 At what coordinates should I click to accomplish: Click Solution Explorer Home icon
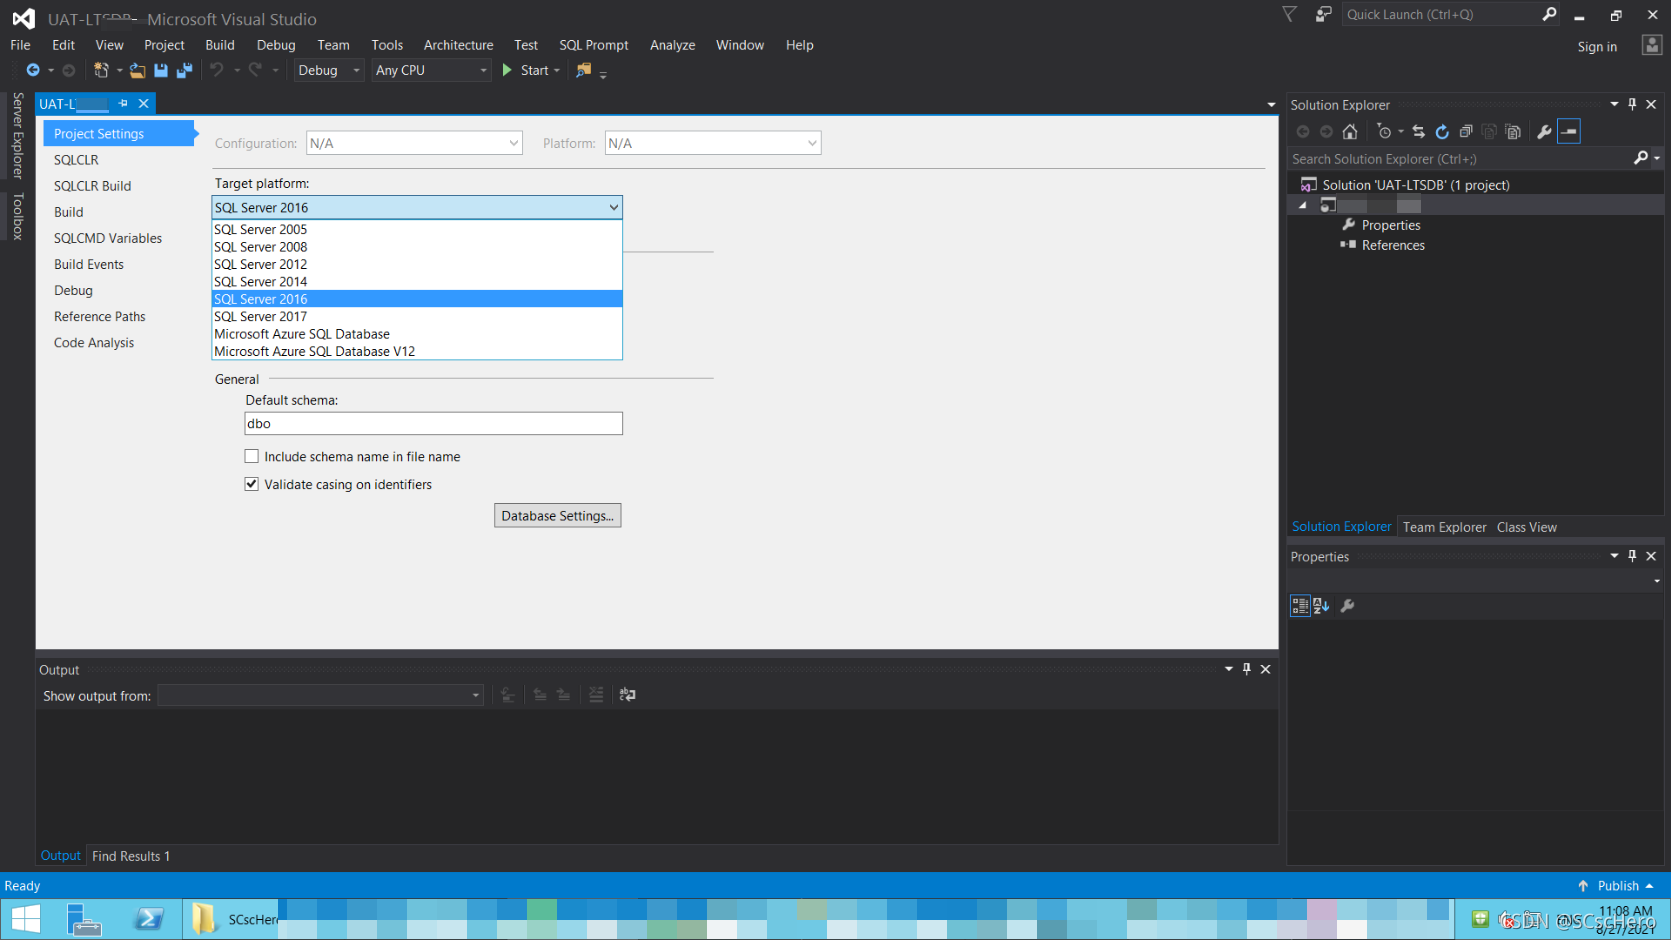[x=1350, y=132]
